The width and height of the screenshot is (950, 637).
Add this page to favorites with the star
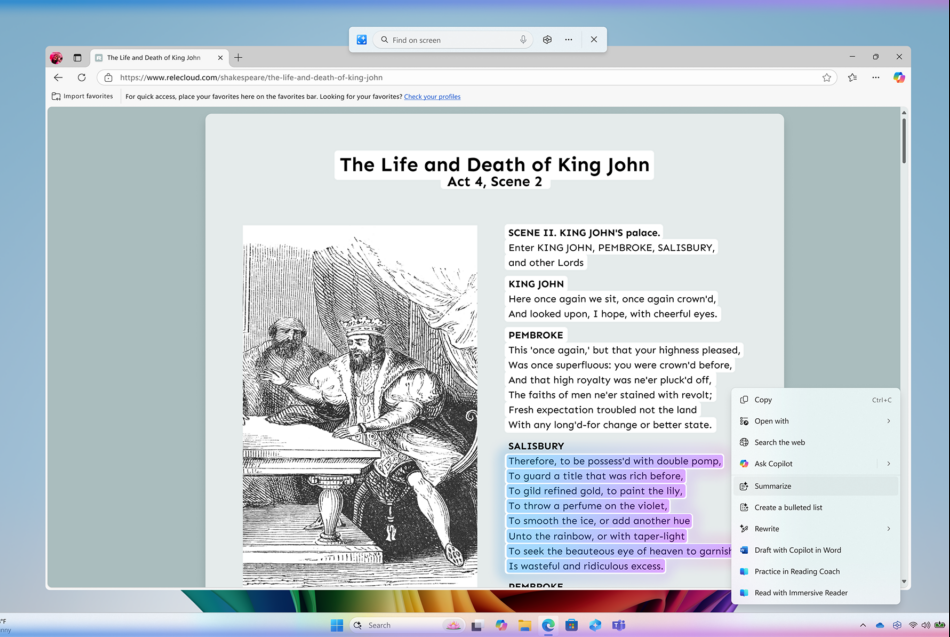pyautogui.click(x=827, y=77)
